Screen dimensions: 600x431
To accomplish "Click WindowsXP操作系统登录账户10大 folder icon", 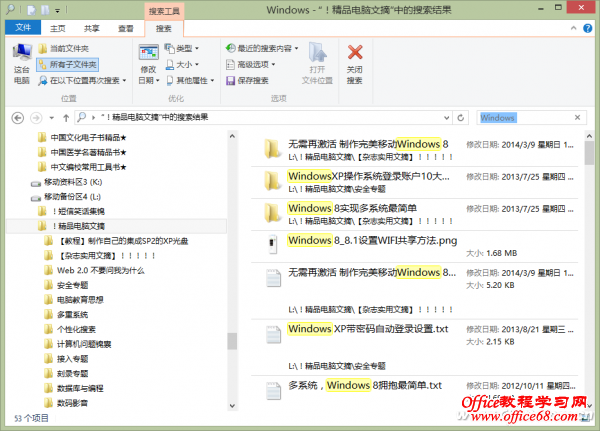I will pos(272,181).
